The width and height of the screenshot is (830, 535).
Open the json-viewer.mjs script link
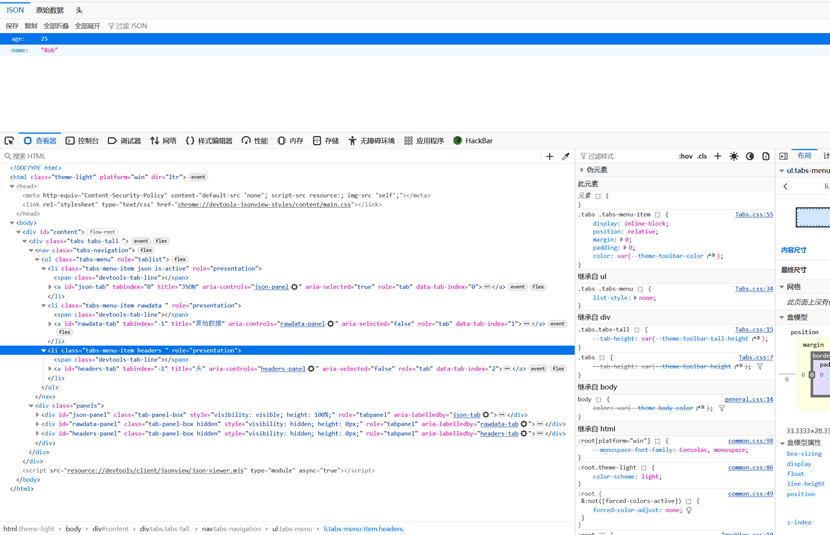pos(155,470)
